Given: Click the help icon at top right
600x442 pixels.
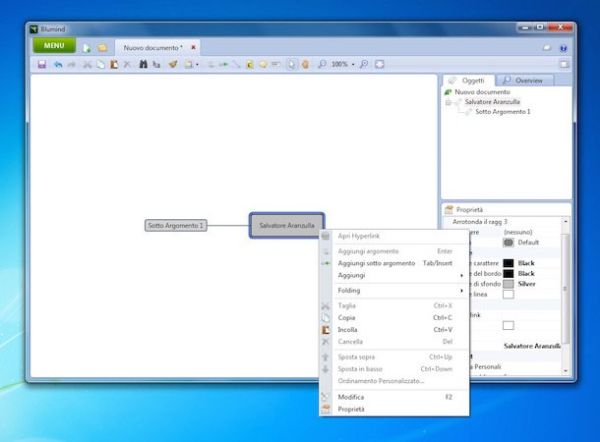Looking at the screenshot, I should [x=563, y=47].
